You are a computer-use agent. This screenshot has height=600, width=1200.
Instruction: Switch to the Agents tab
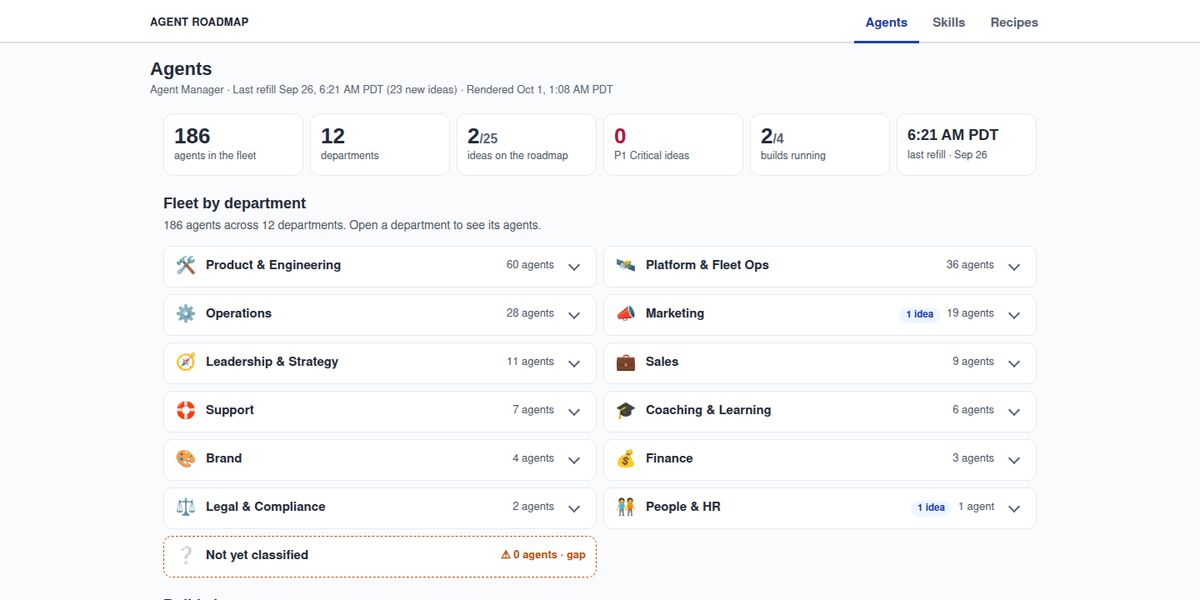pyautogui.click(x=886, y=22)
